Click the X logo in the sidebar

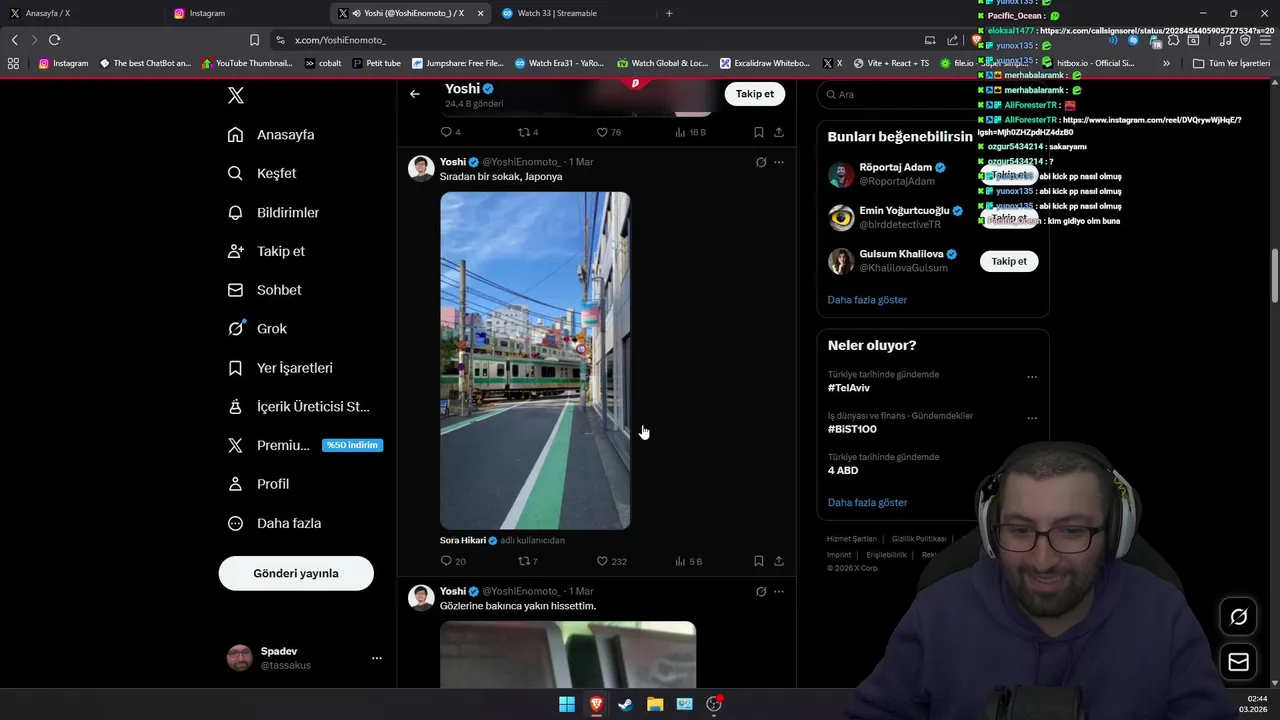coord(235,95)
